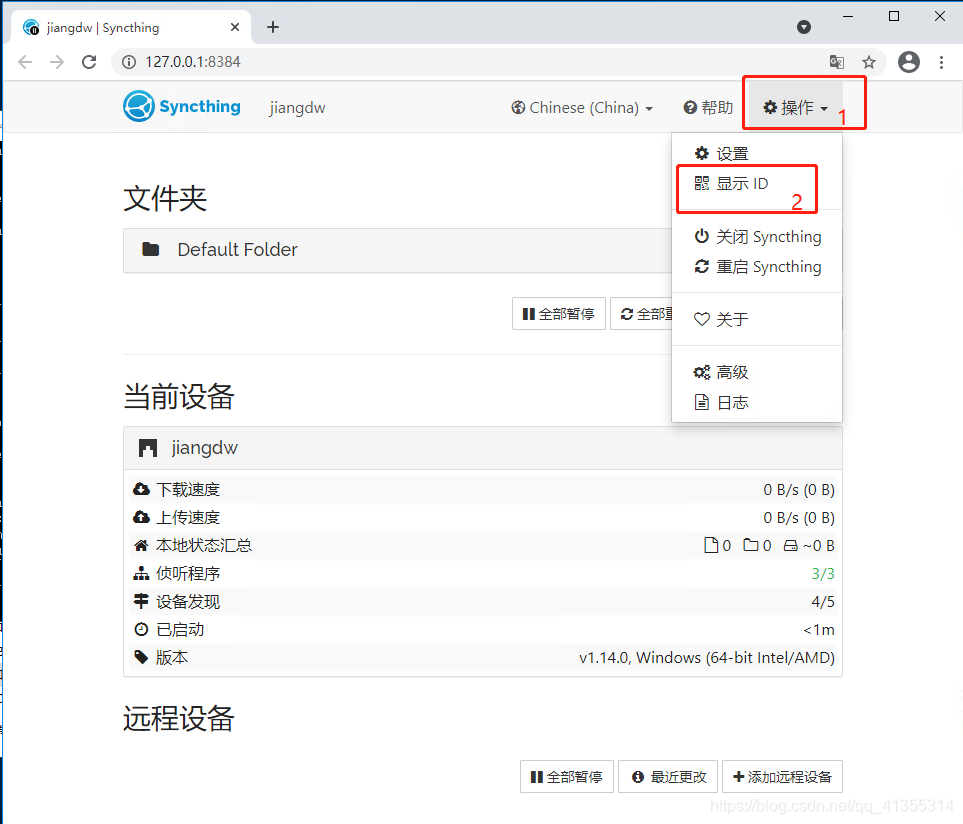Click the <1m uptime value

819,630
